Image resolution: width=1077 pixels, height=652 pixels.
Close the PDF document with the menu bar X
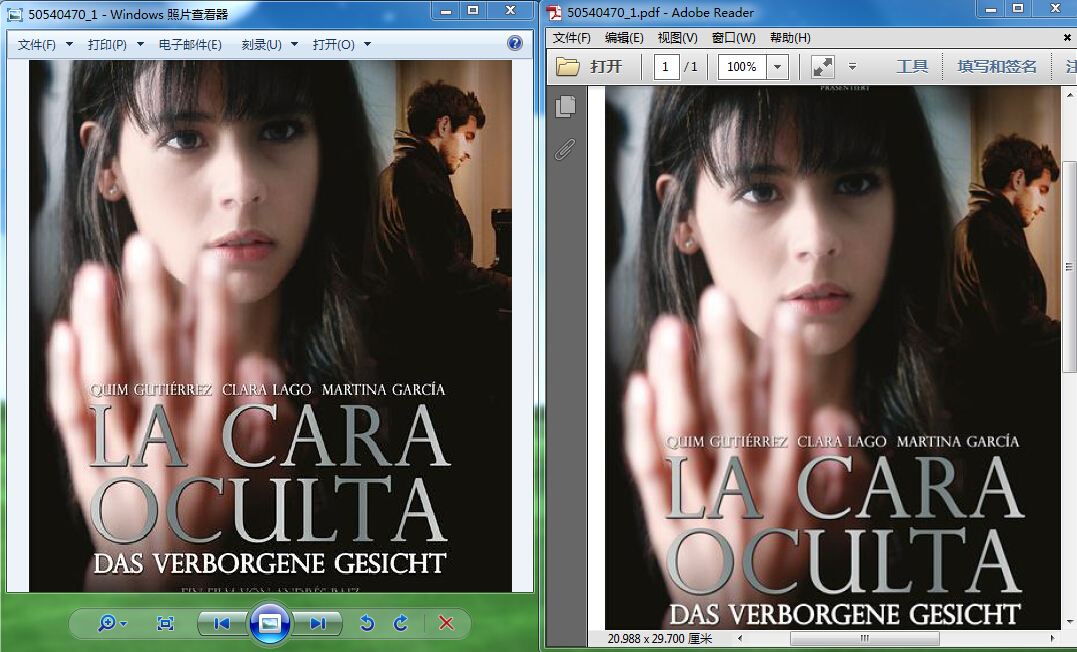click(x=1067, y=38)
